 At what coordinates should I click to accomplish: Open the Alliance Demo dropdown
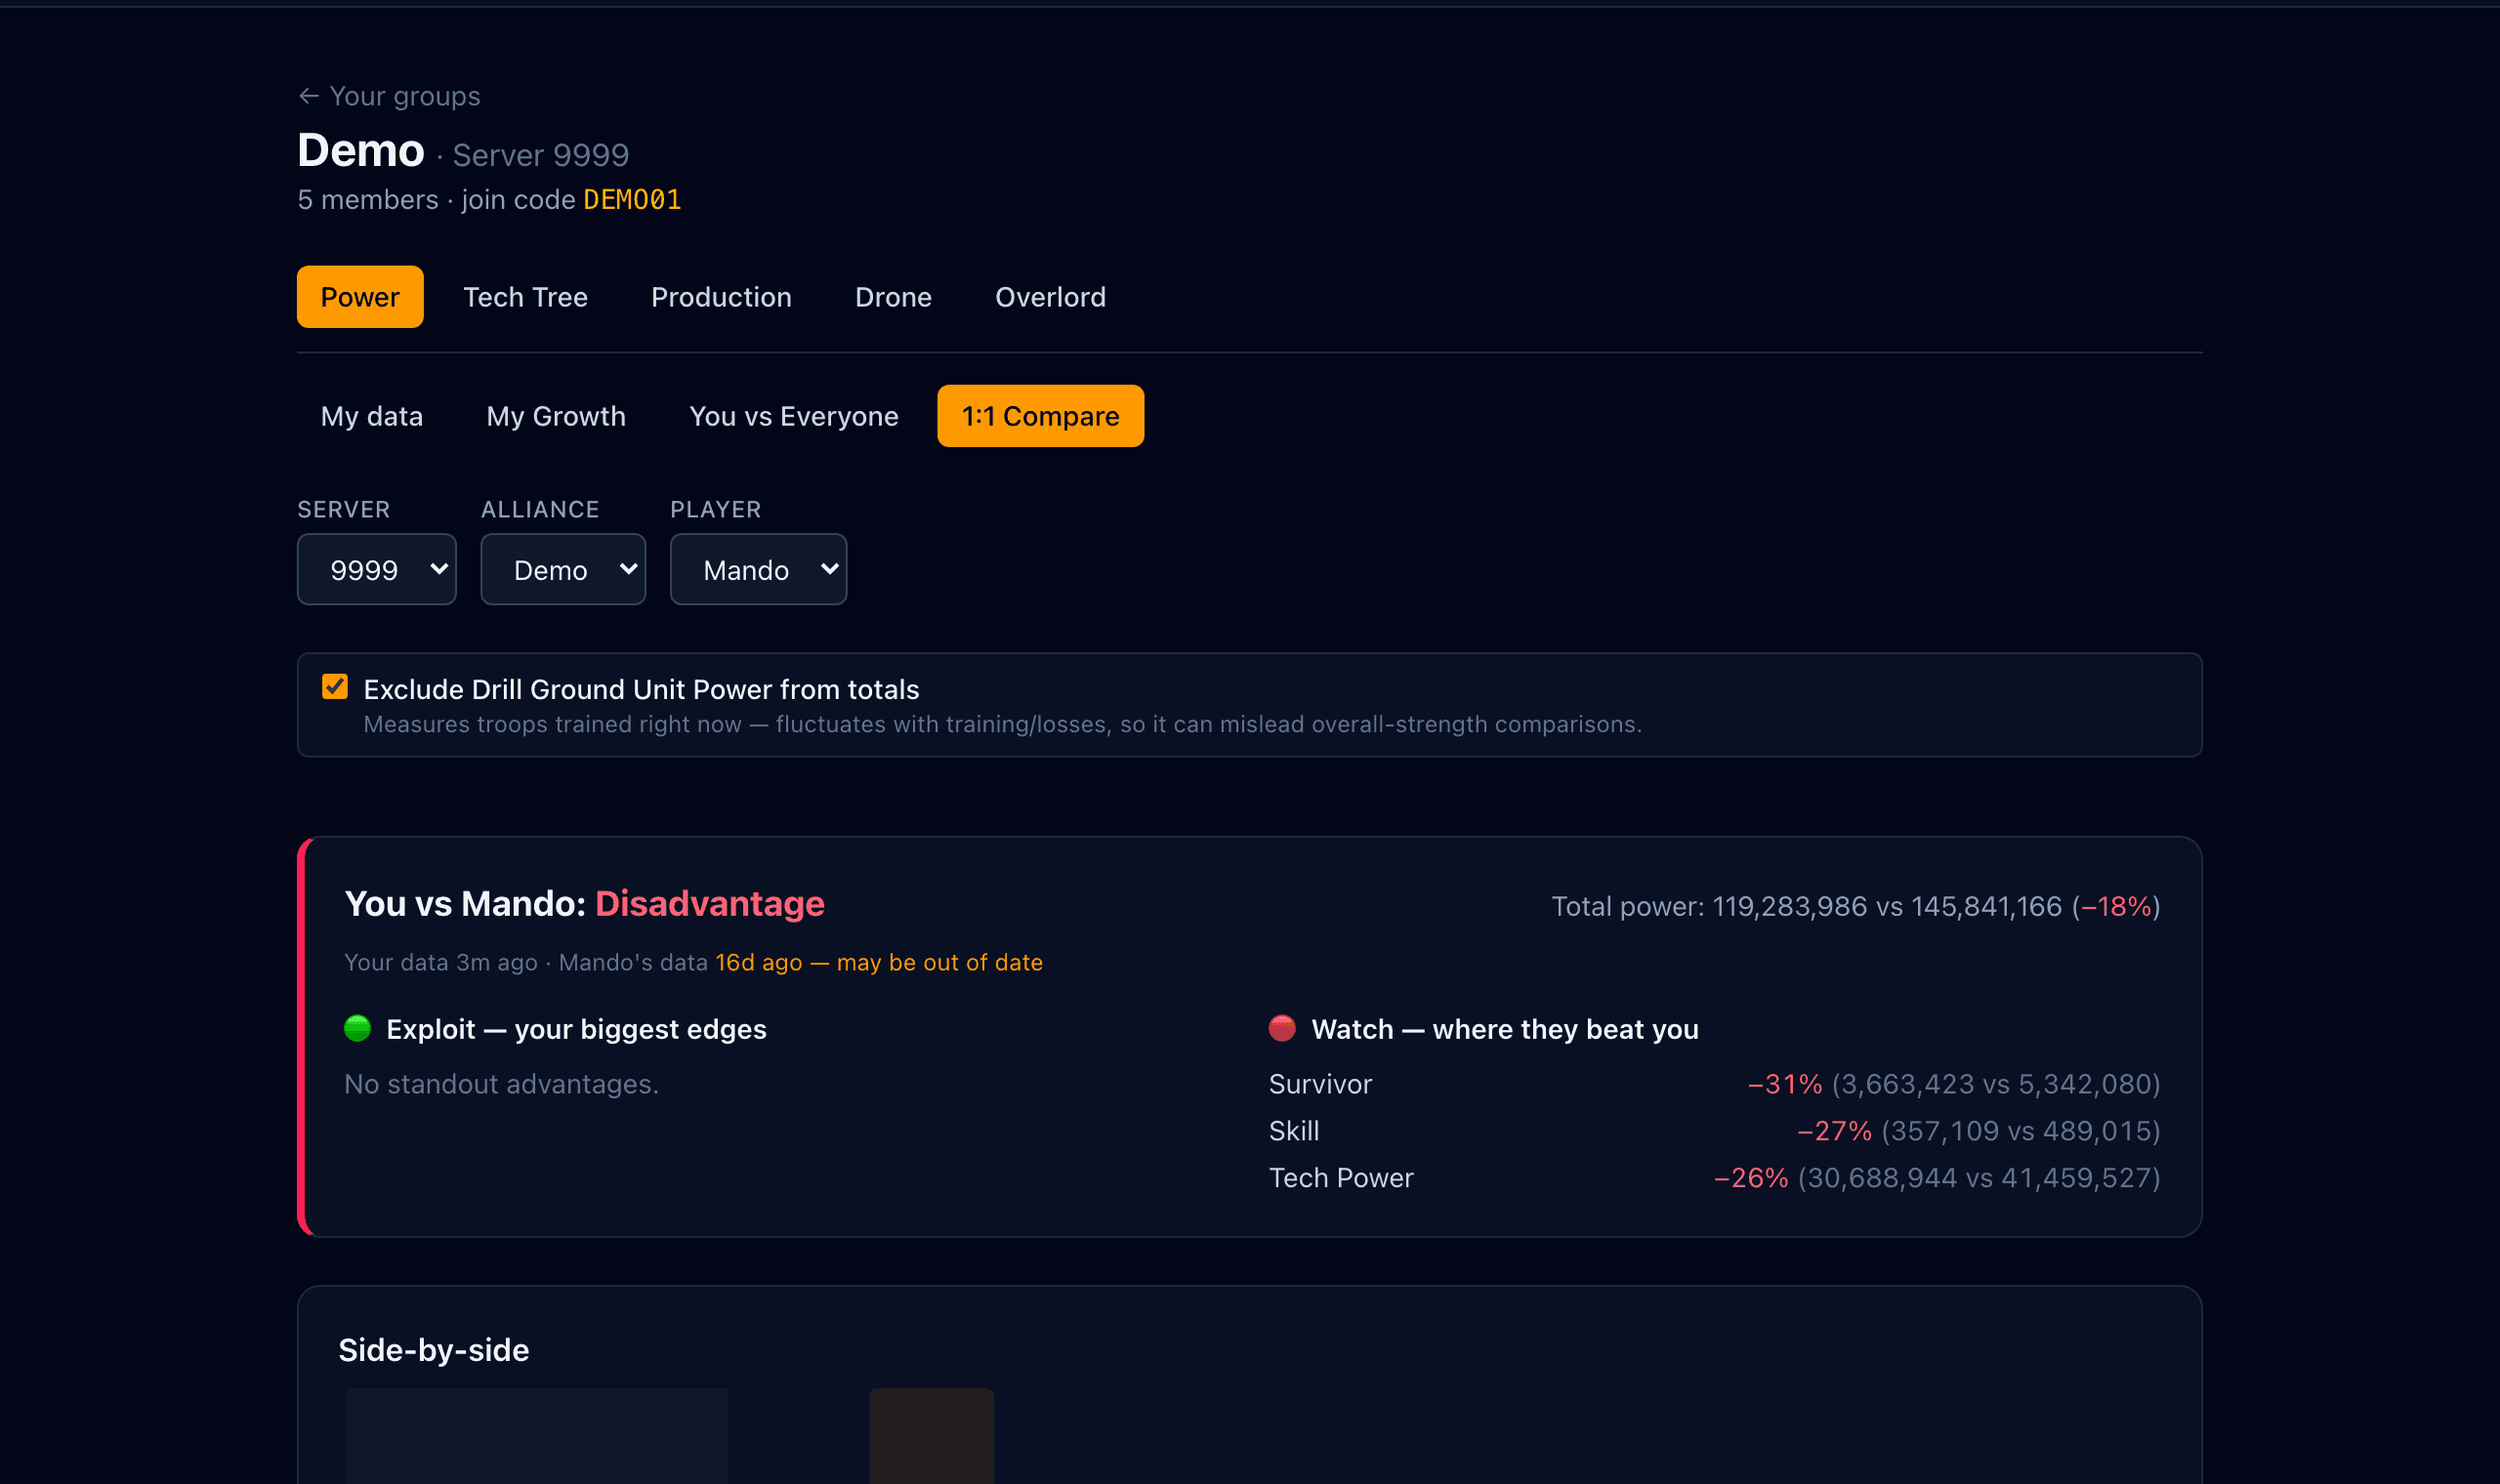pos(563,569)
